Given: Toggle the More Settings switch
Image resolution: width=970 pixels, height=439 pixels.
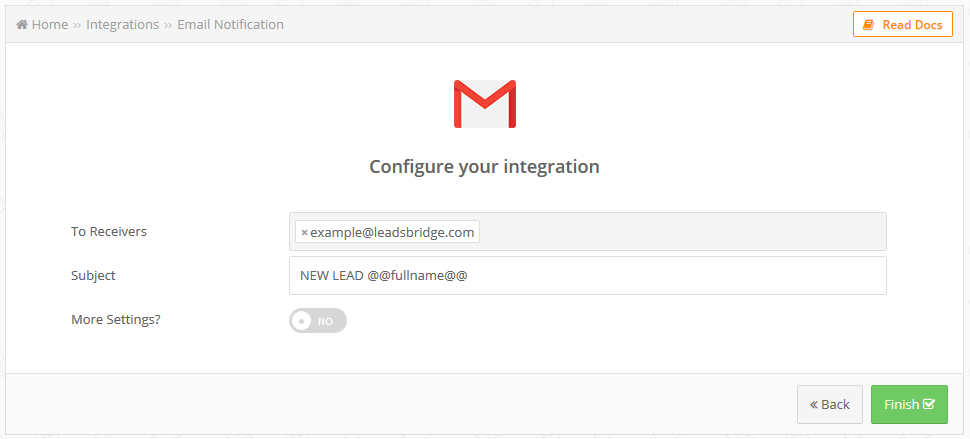Looking at the screenshot, I should pyautogui.click(x=318, y=321).
